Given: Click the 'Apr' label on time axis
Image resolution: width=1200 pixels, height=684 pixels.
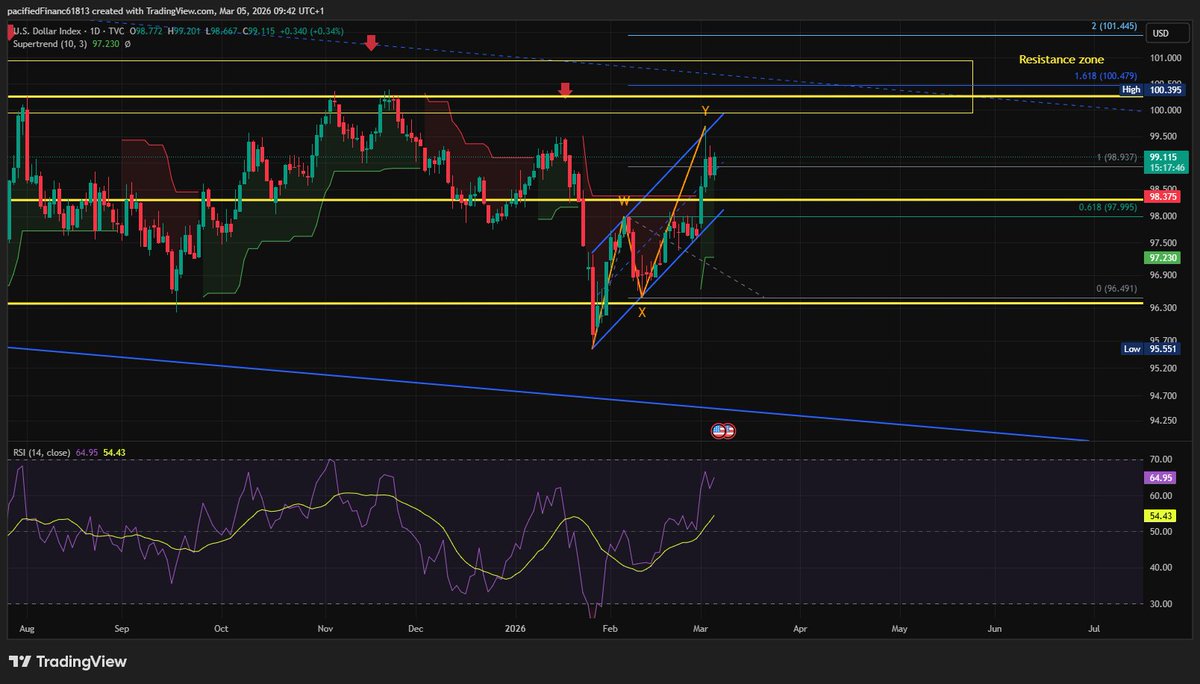Looking at the screenshot, I should [x=800, y=630].
